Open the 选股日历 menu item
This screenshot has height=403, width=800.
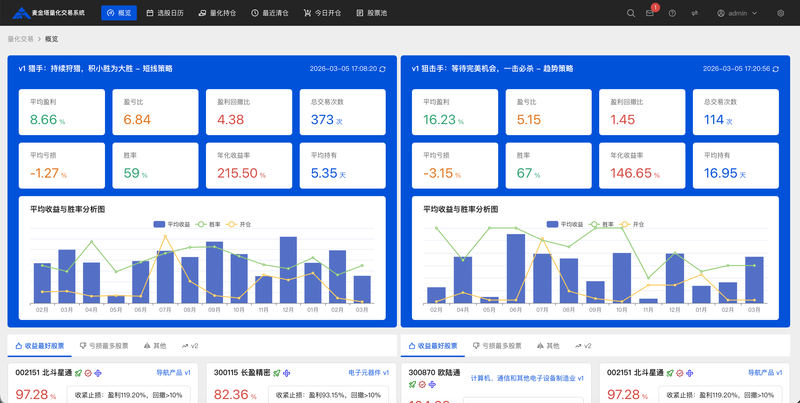pyautogui.click(x=165, y=14)
